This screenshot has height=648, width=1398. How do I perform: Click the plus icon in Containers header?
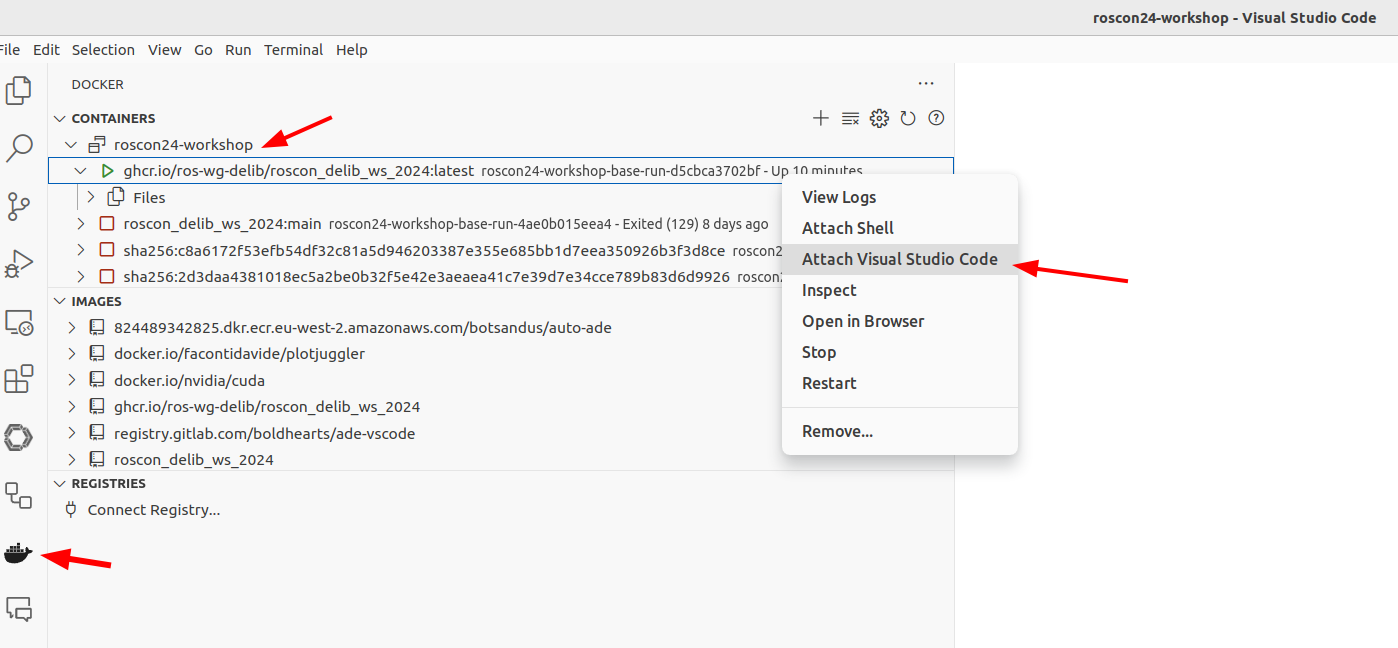tap(821, 118)
